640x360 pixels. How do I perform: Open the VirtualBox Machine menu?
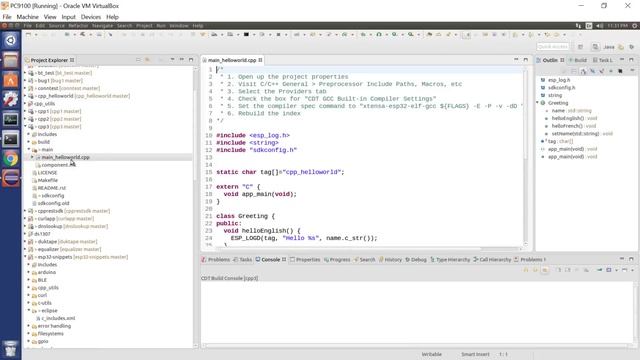pyautogui.click(x=27, y=17)
